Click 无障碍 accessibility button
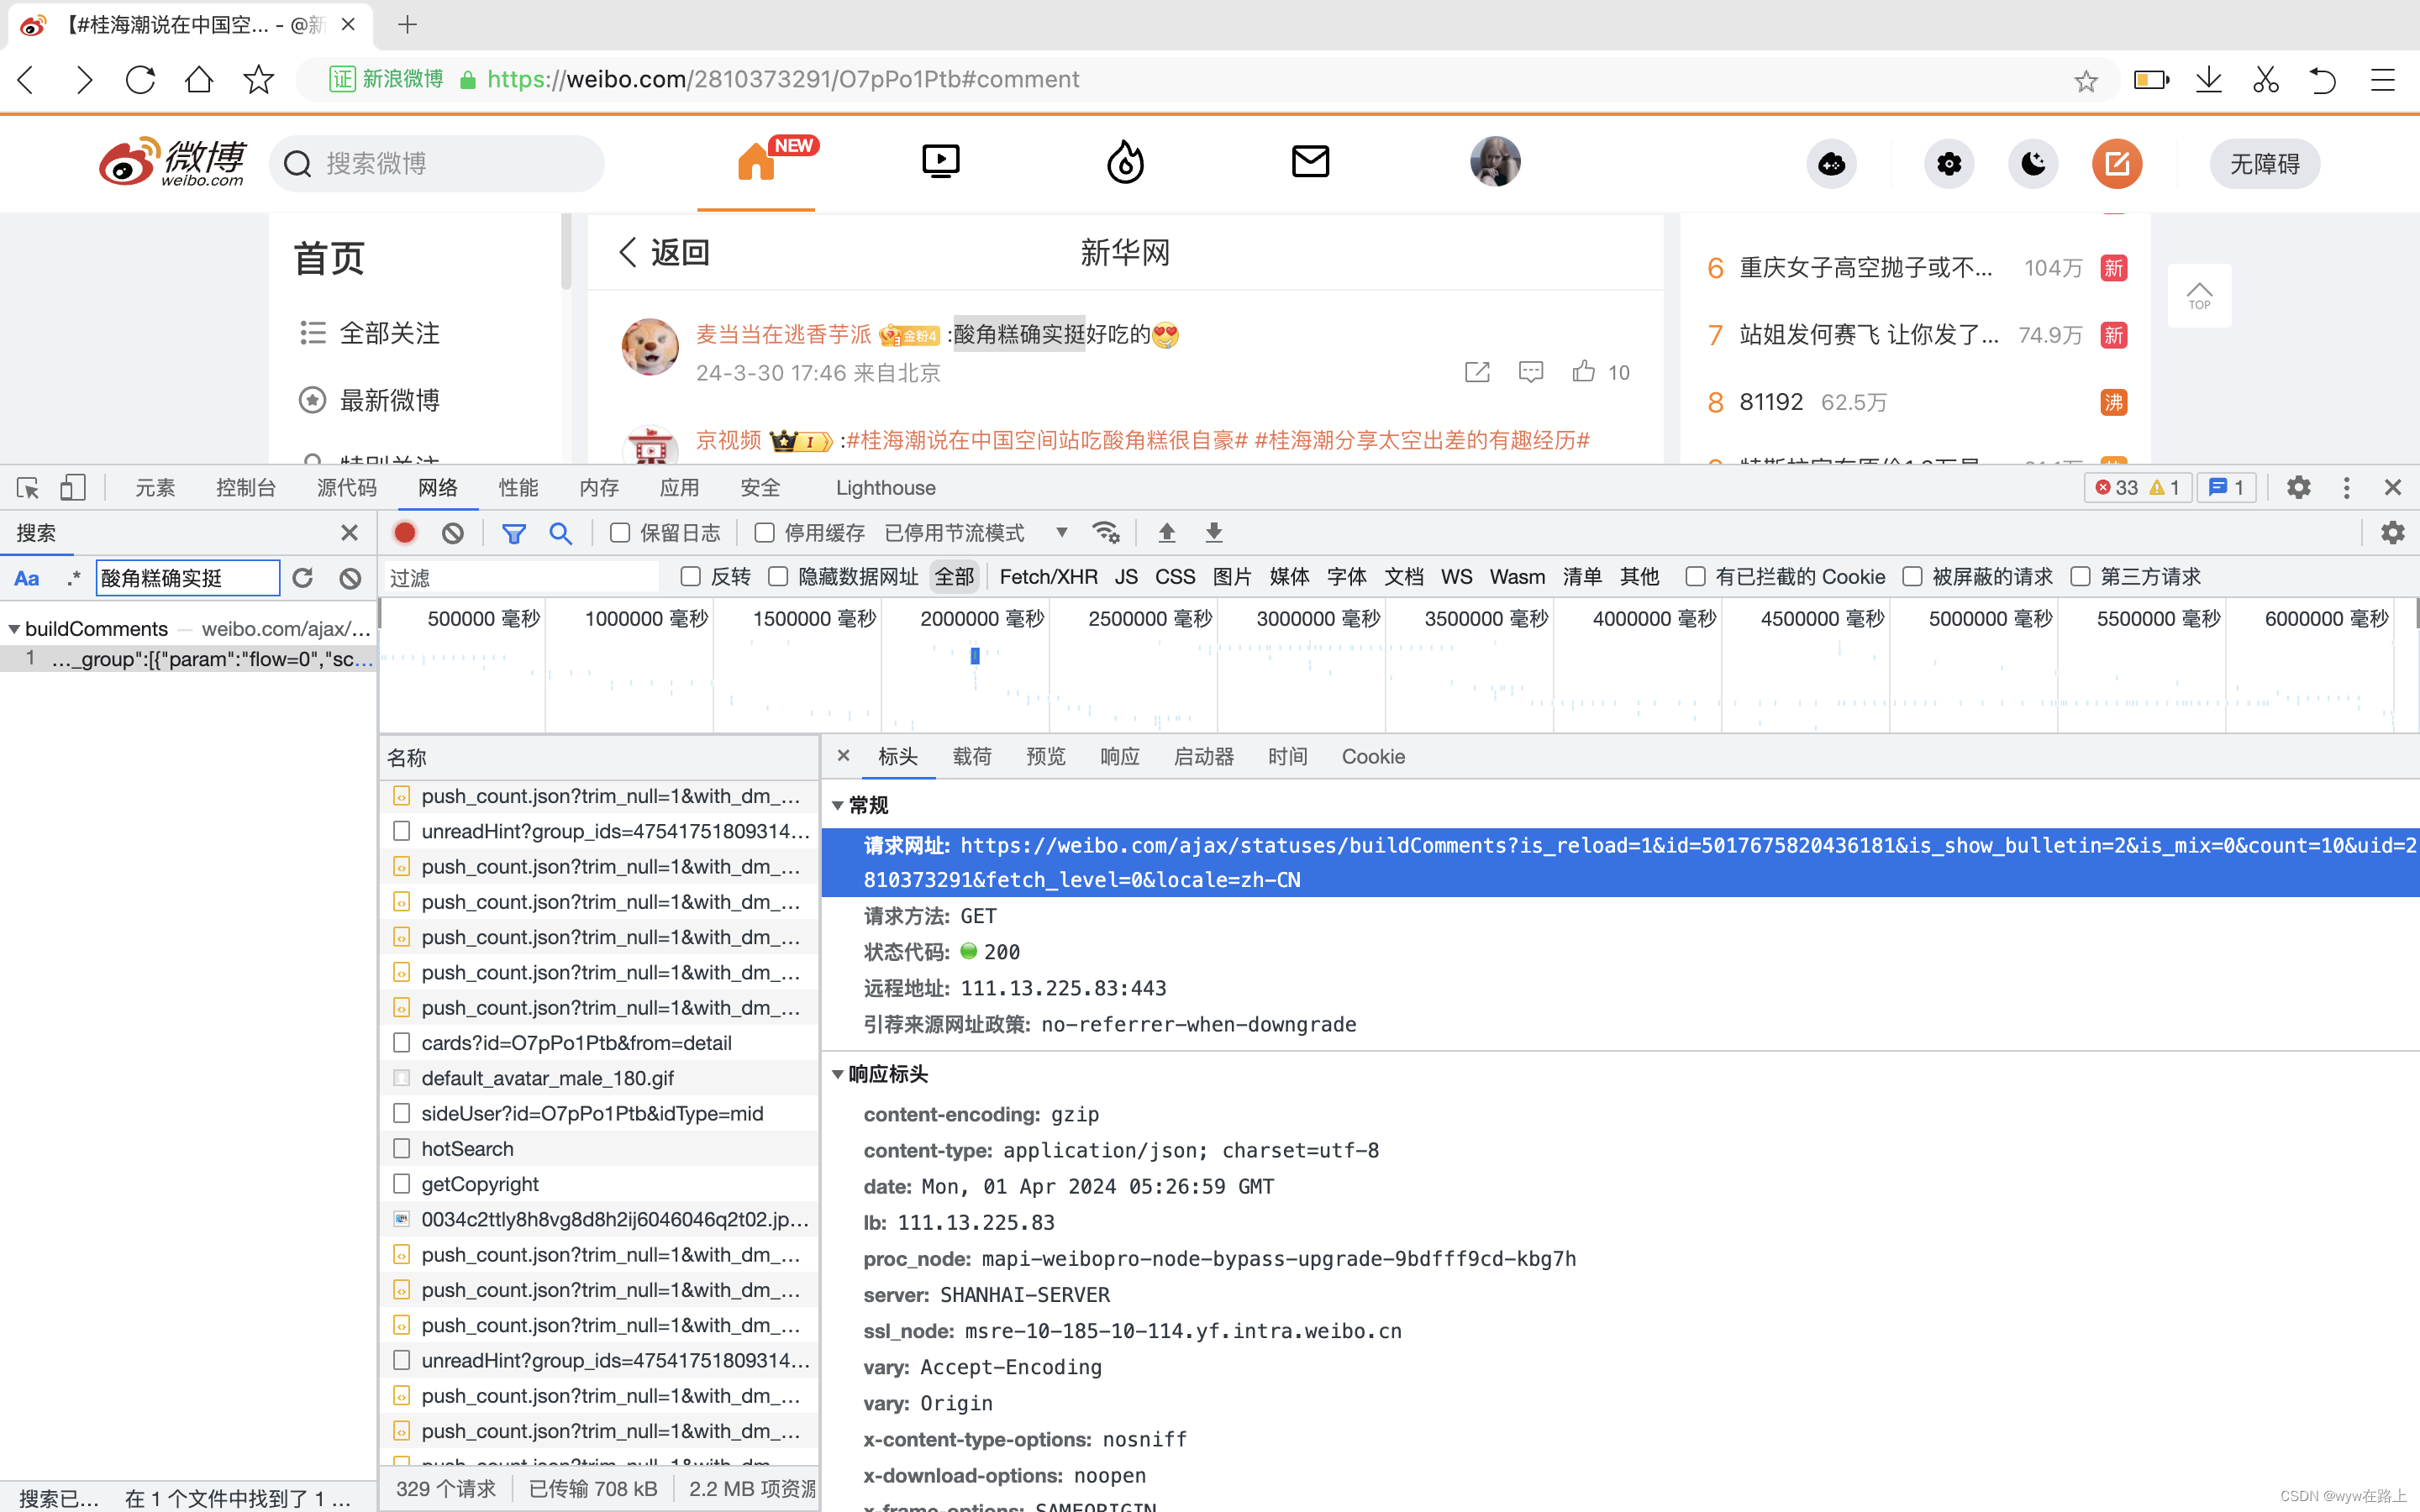2420x1512 pixels. pos(2265,164)
